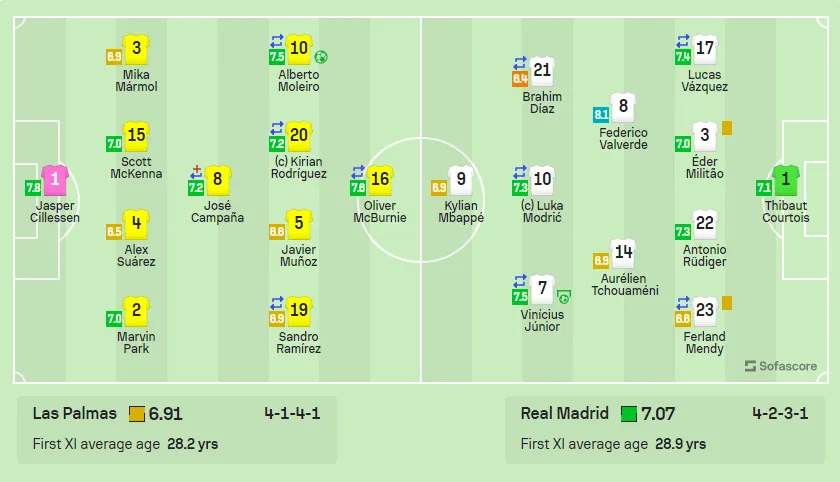
Task: Click Las Palmas yellow rating color square
Action: tap(137, 414)
